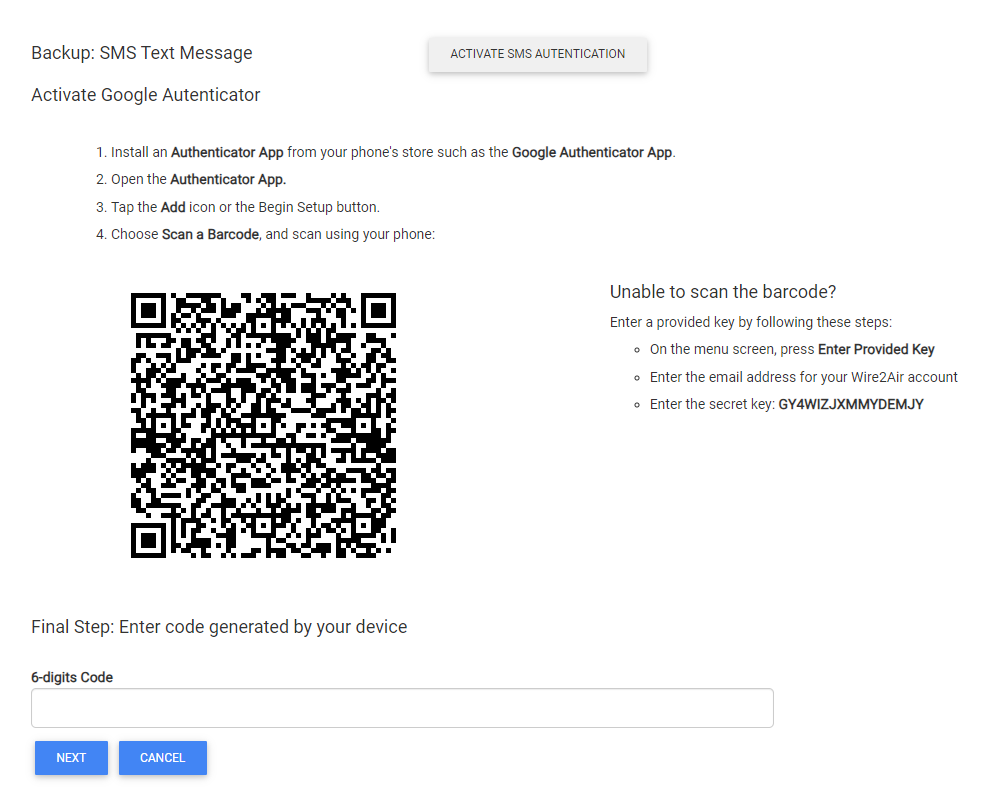The width and height of the screenshot is (989, 793).
Task: Click 'Final Step: Enter code generated' heading
Action: pos(219,627)
